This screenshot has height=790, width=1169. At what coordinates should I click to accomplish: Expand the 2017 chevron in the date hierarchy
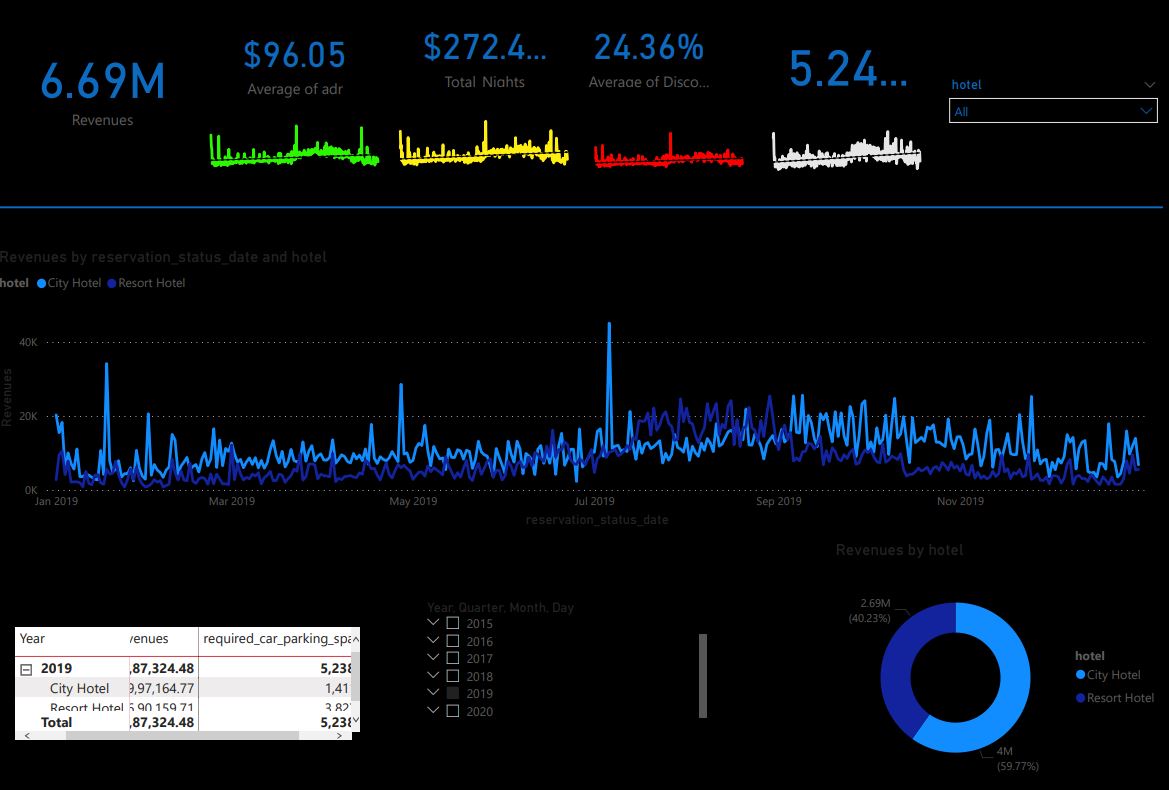pos(432,658)
